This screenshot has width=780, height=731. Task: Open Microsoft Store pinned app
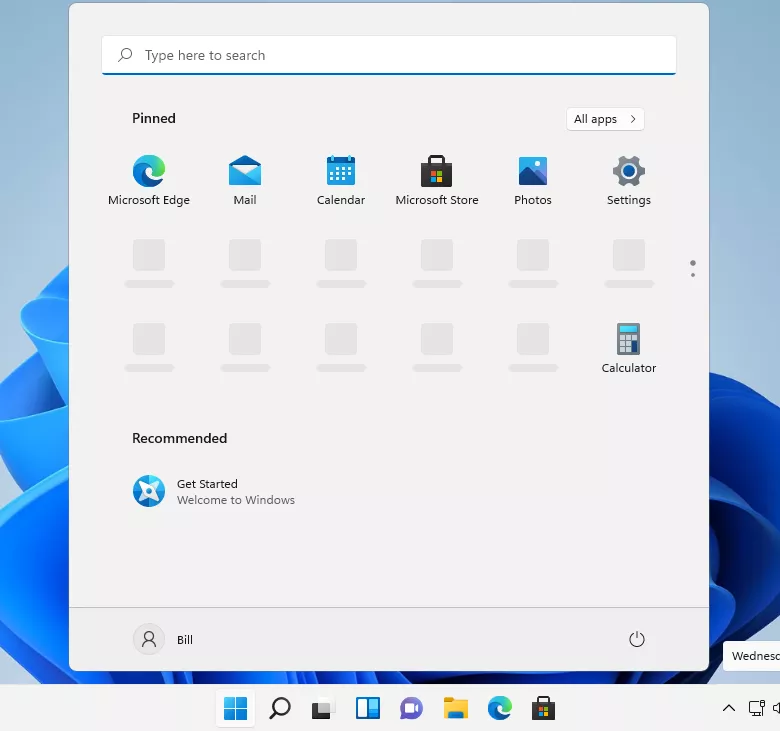437,172
